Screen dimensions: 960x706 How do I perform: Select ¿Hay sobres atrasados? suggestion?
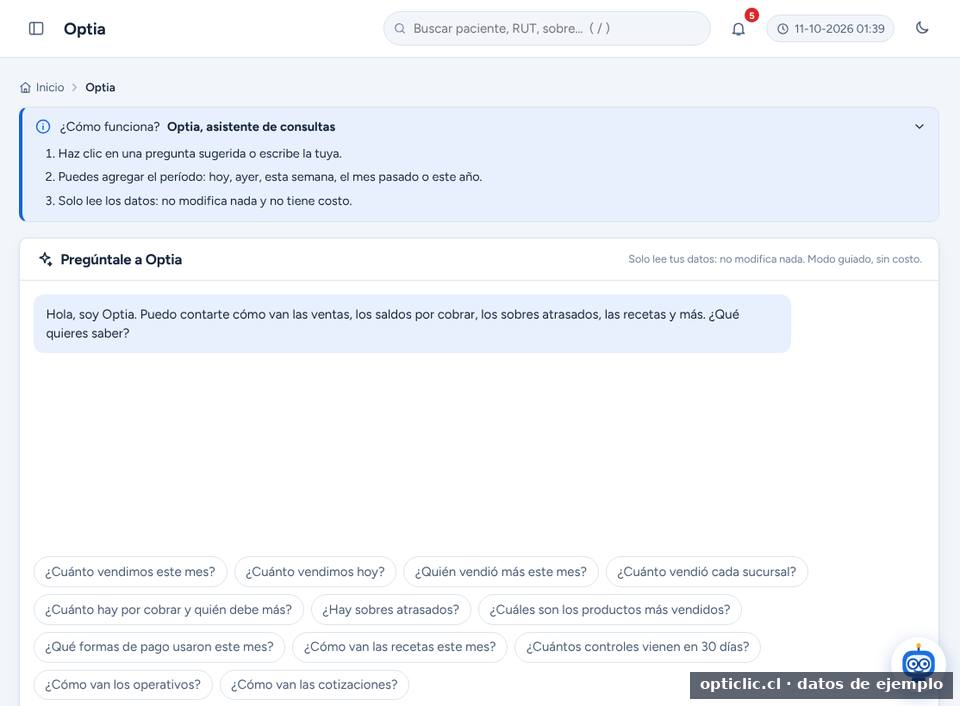[x=391, y=609]
